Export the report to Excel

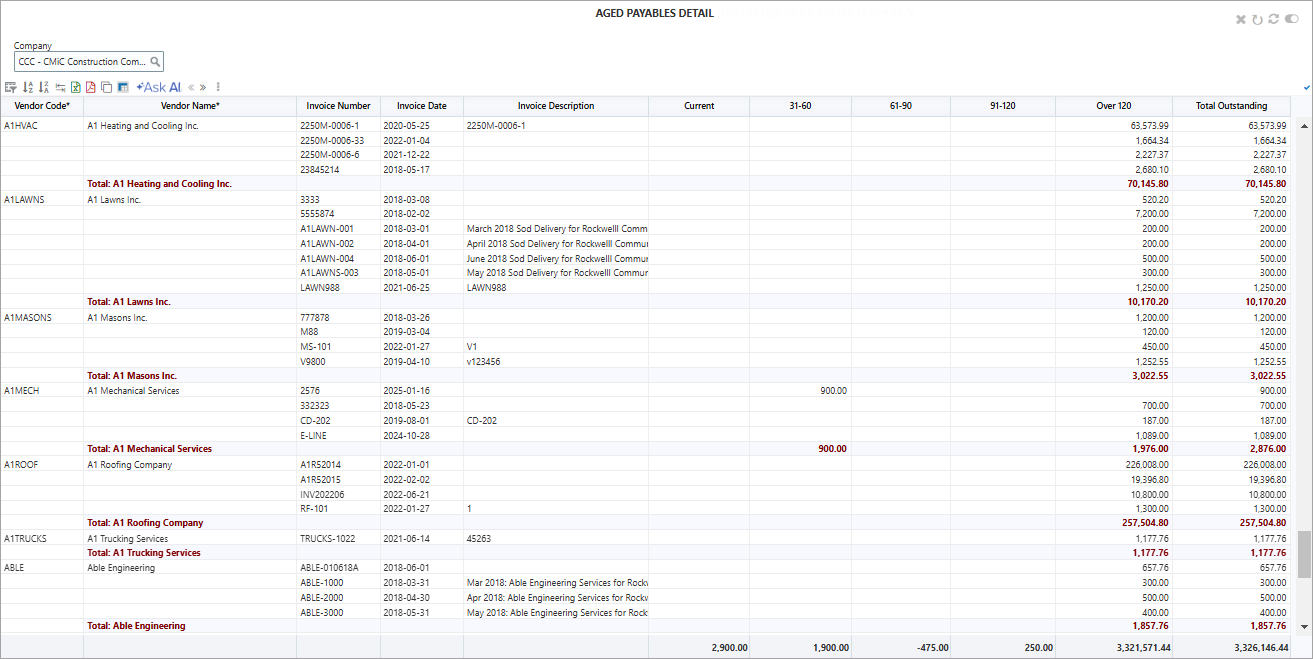(x=76, y=87)
